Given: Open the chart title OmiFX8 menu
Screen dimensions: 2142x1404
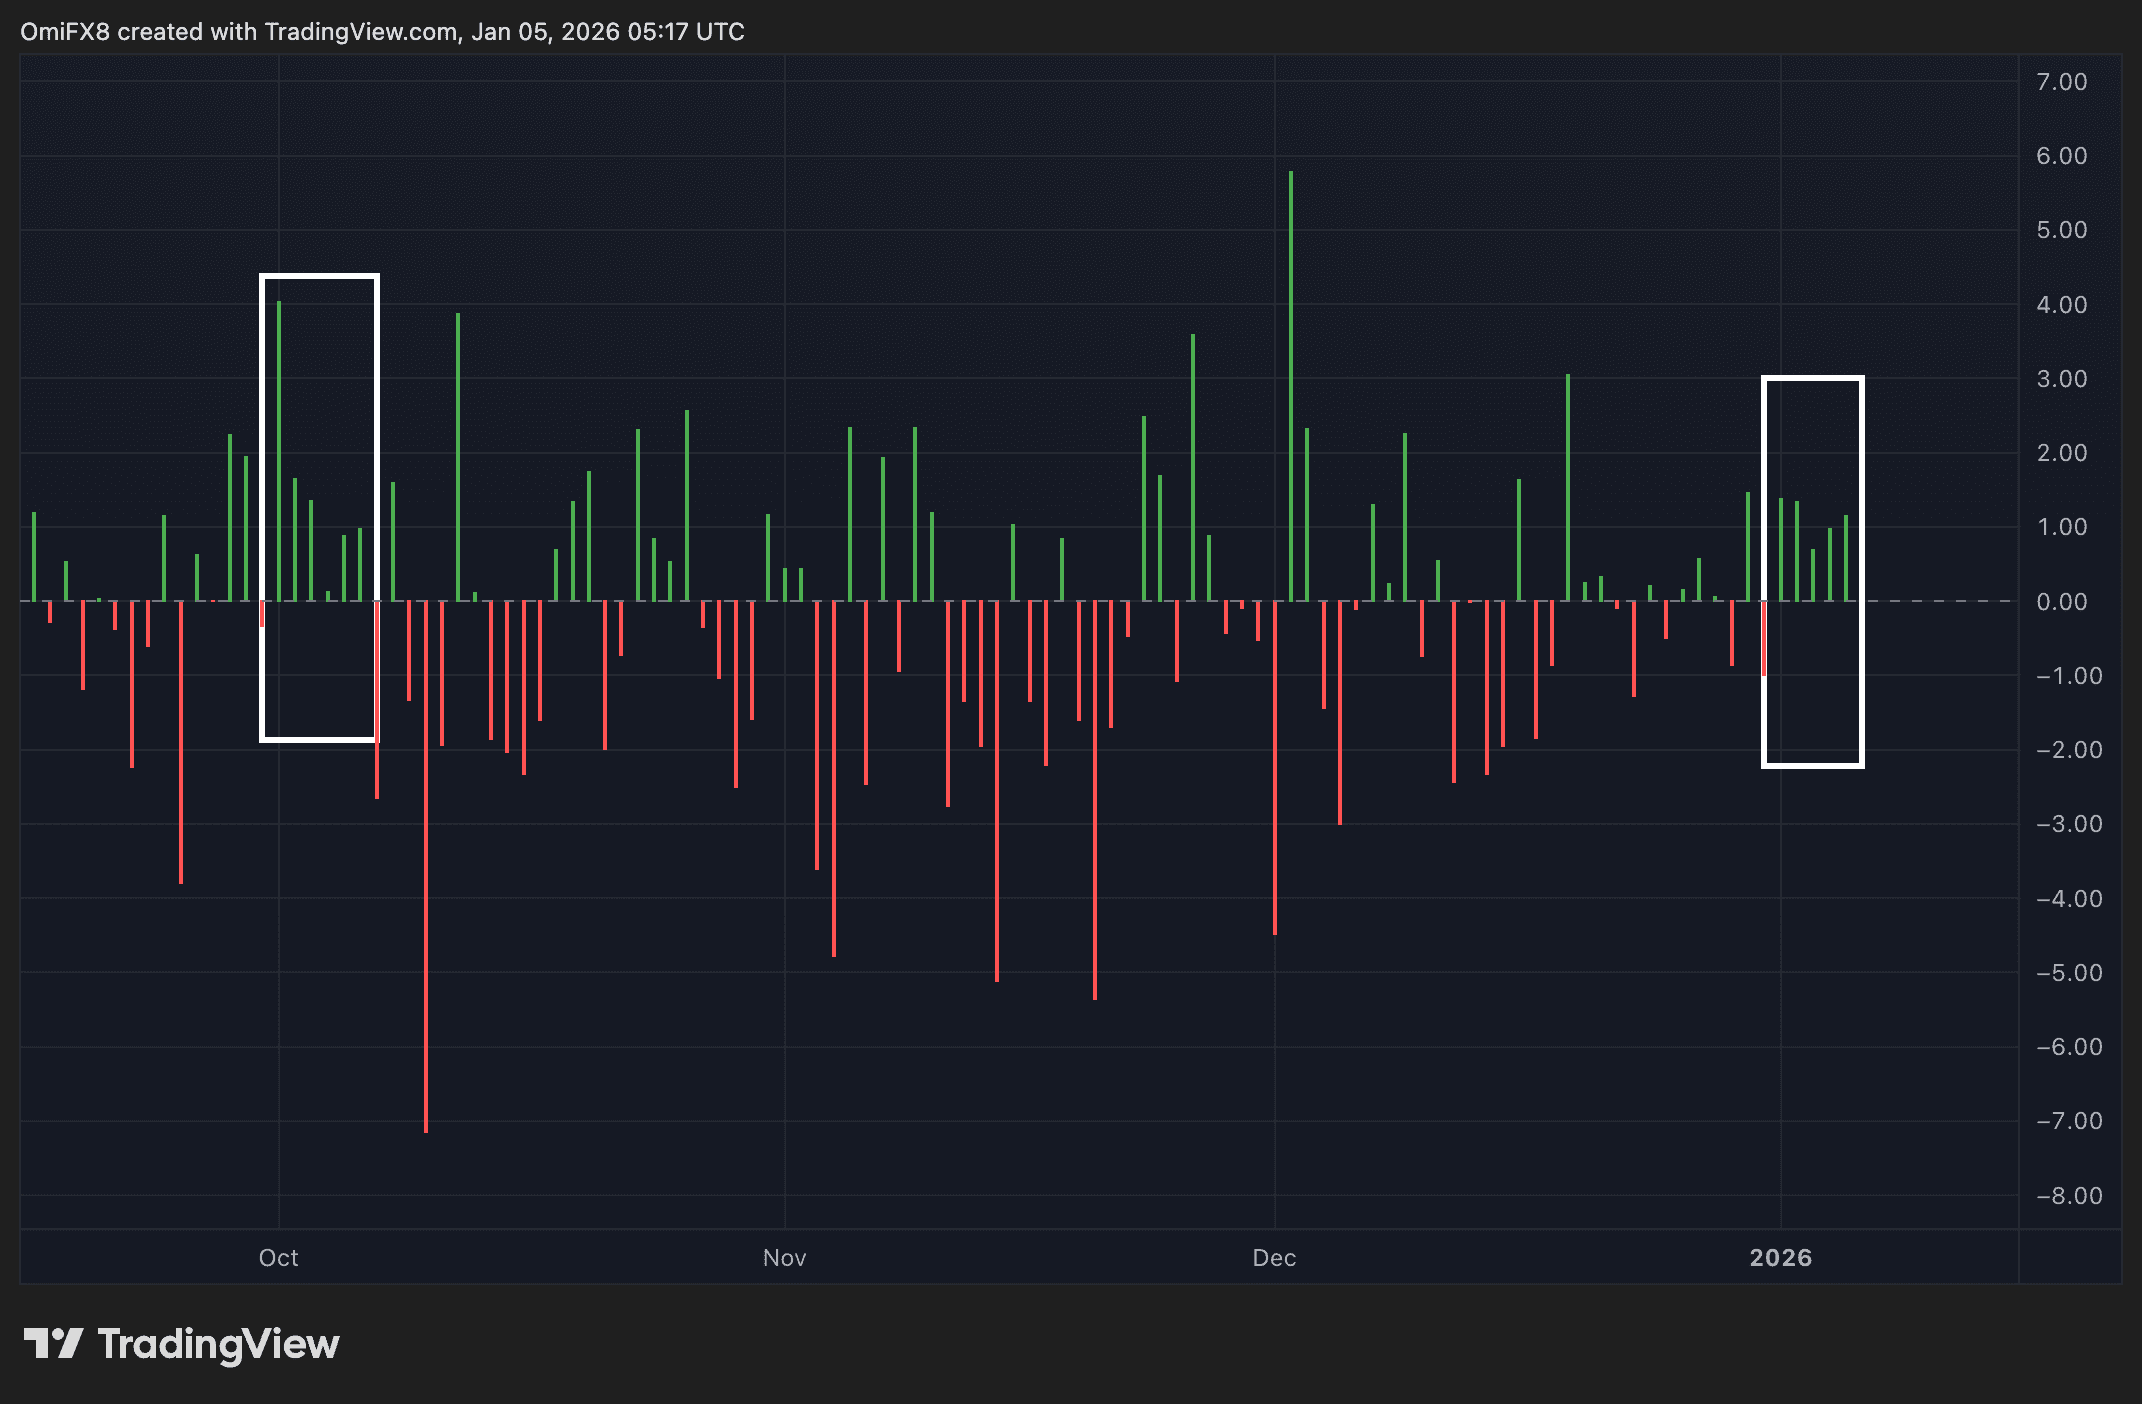Looking at the screenshot, I should (x=64, y=31).
